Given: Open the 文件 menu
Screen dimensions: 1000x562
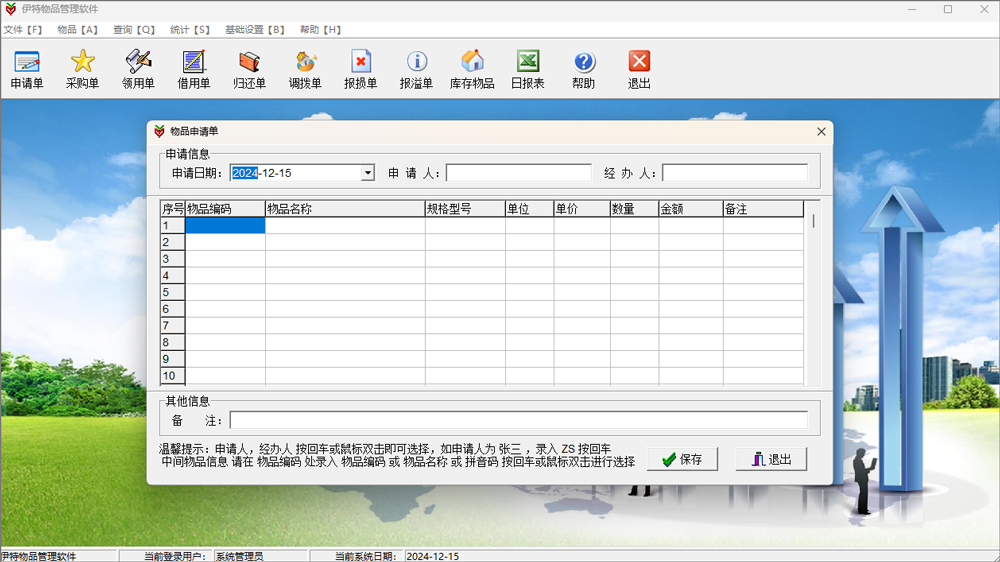Looking at the screenshot, I should [23, 30].
